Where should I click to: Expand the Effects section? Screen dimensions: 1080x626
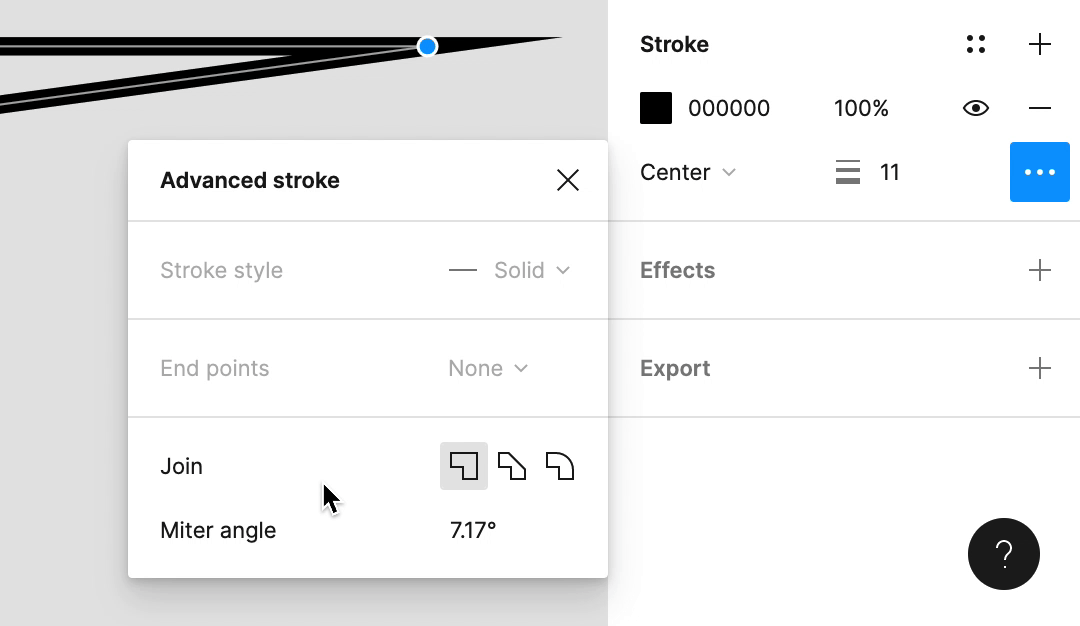click(x=1040, y=270)
